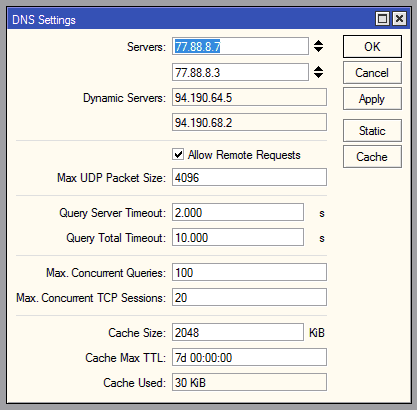Select dynamic server 94.190.64.5 field
This screenshot has width=417, height=410.
(249, 97)
